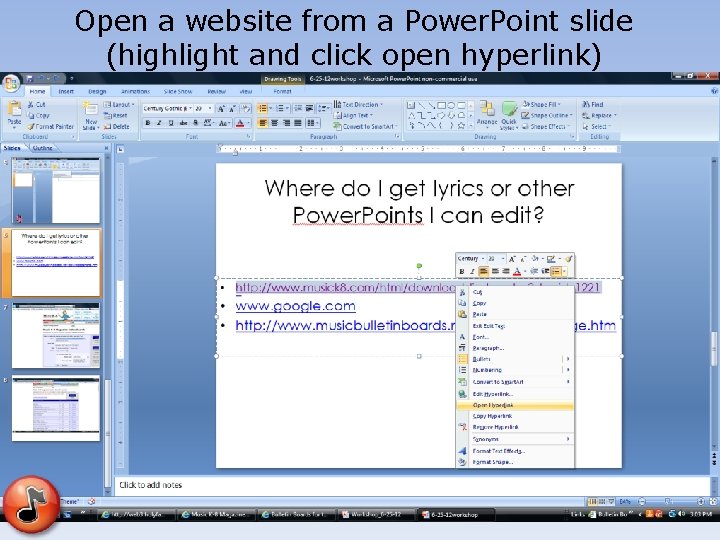This screenshot has width=720, height=540.
Task: Click the Center align icon in ribbon
Action: (274, 123)
